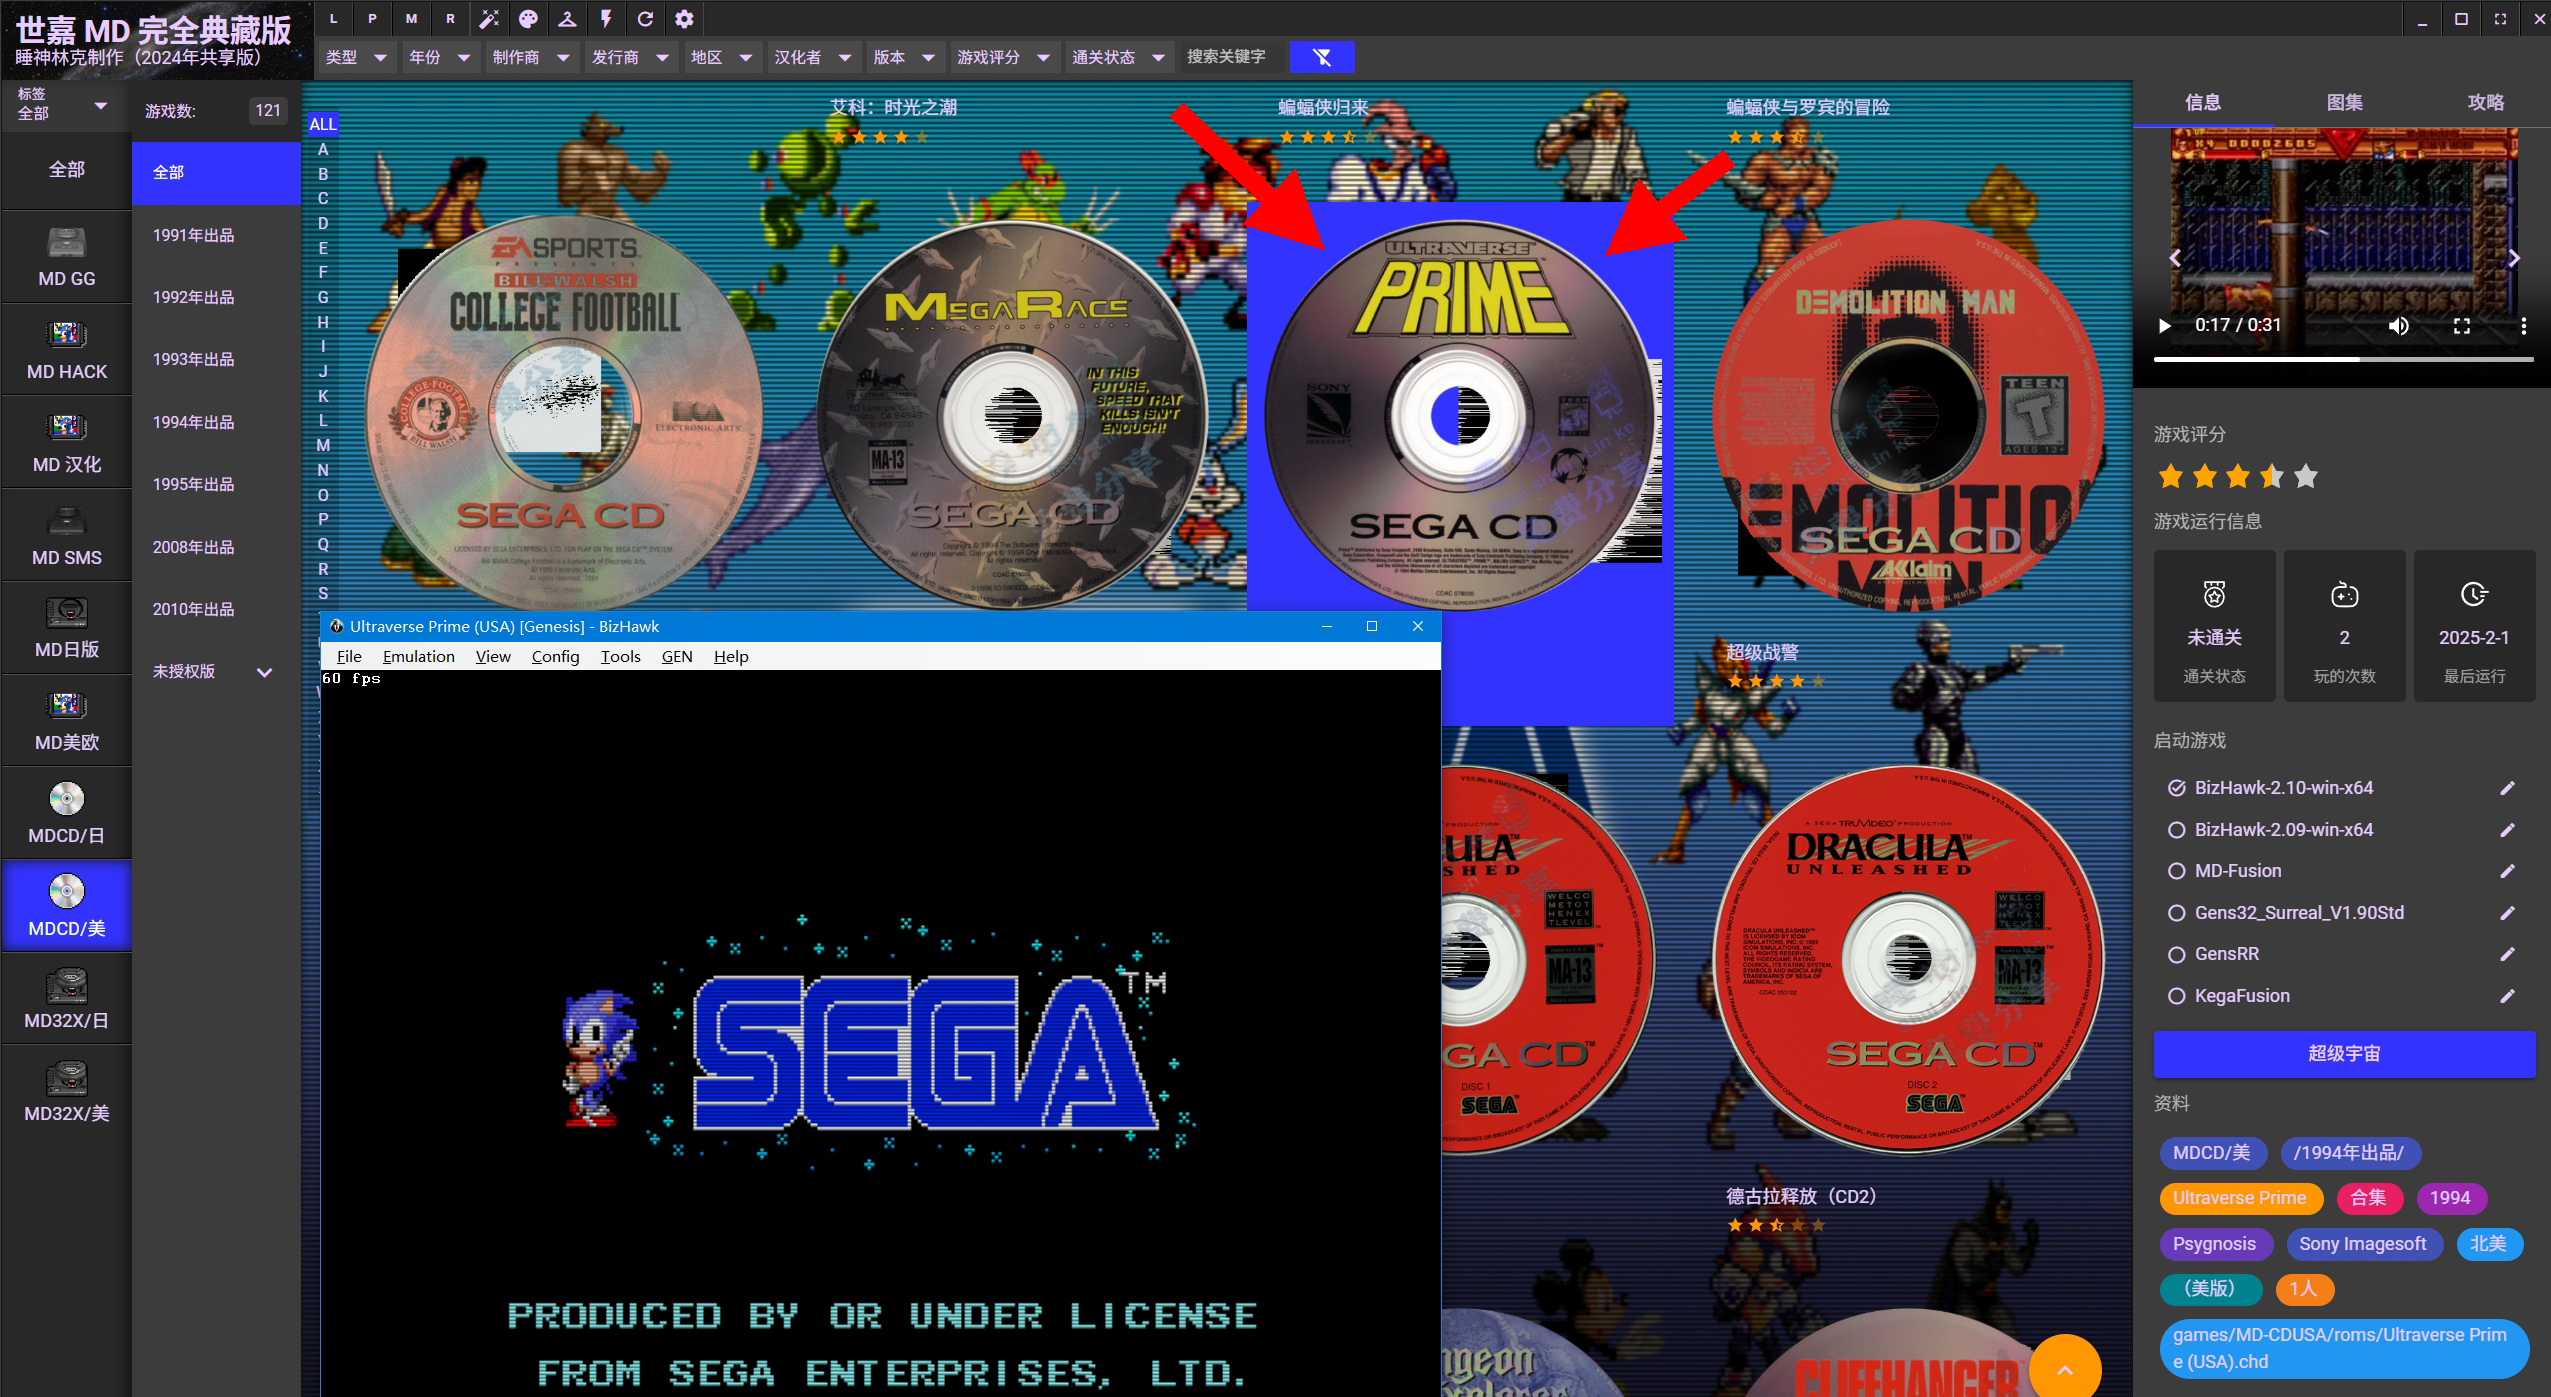Image resolution: width=2551 pixels, height=1397 pixels.
Task: Open the 类型 filter dropdown
Action: 356,57
